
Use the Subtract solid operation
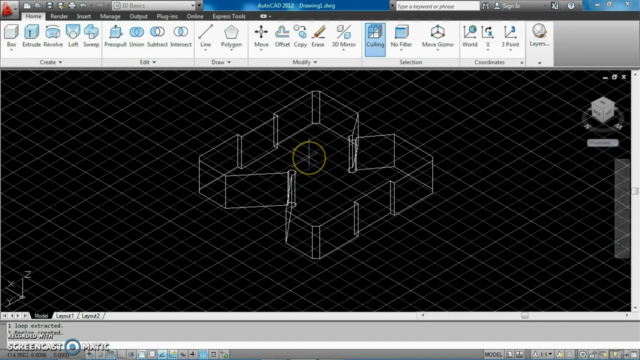pos(157,36)
